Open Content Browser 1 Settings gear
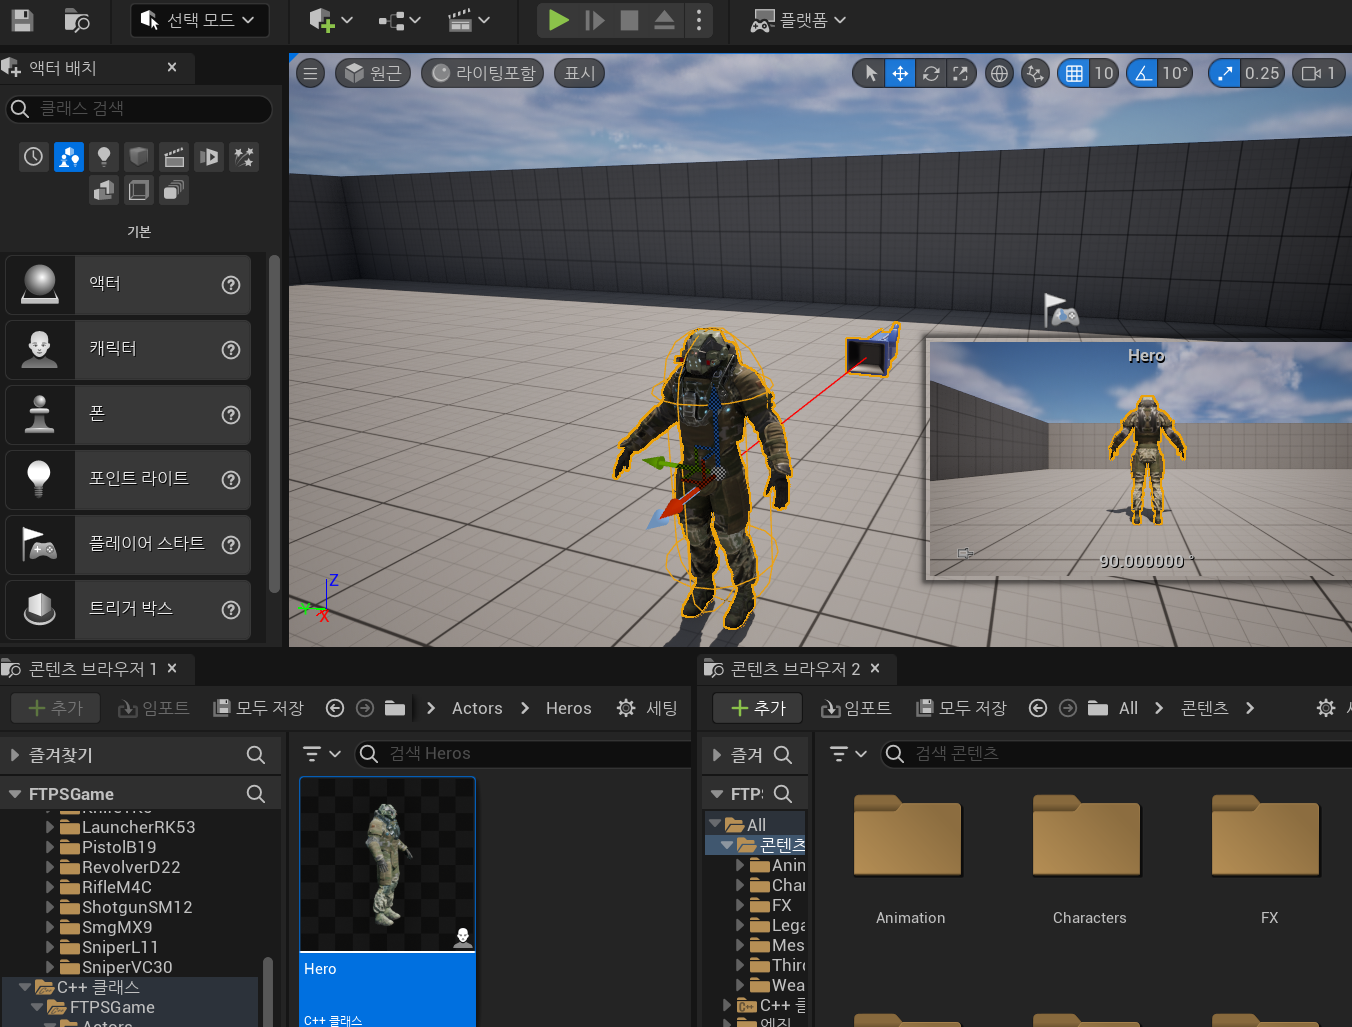The width and height of the screenshot is (1352, 1027). pyautogui.click(x=647, y=708)
